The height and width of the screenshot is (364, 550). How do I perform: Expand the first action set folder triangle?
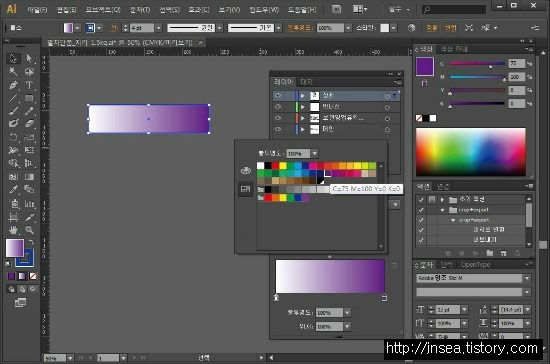(442, 200)
